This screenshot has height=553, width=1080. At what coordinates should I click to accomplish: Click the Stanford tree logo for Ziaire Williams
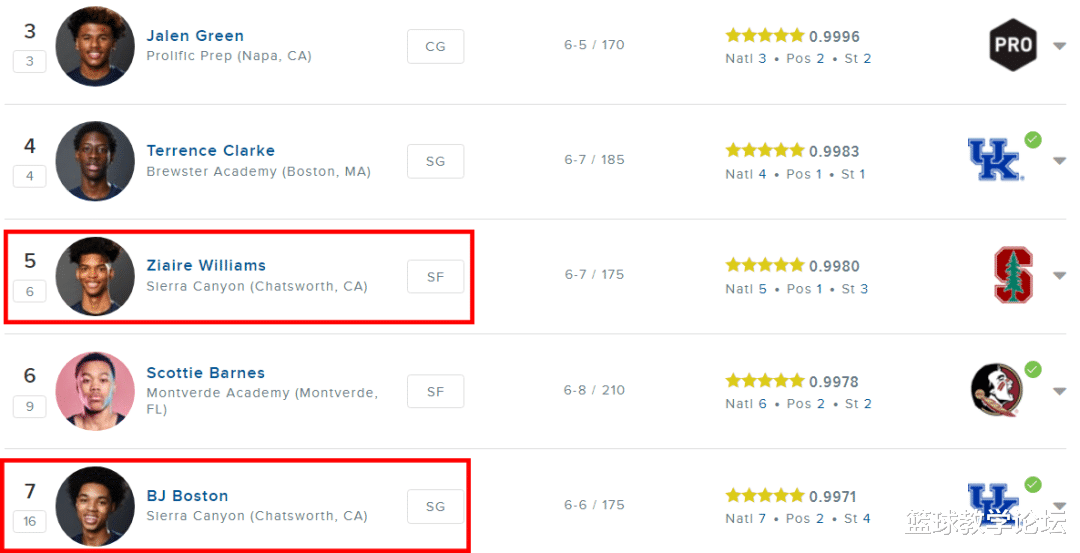(1013, 275)
